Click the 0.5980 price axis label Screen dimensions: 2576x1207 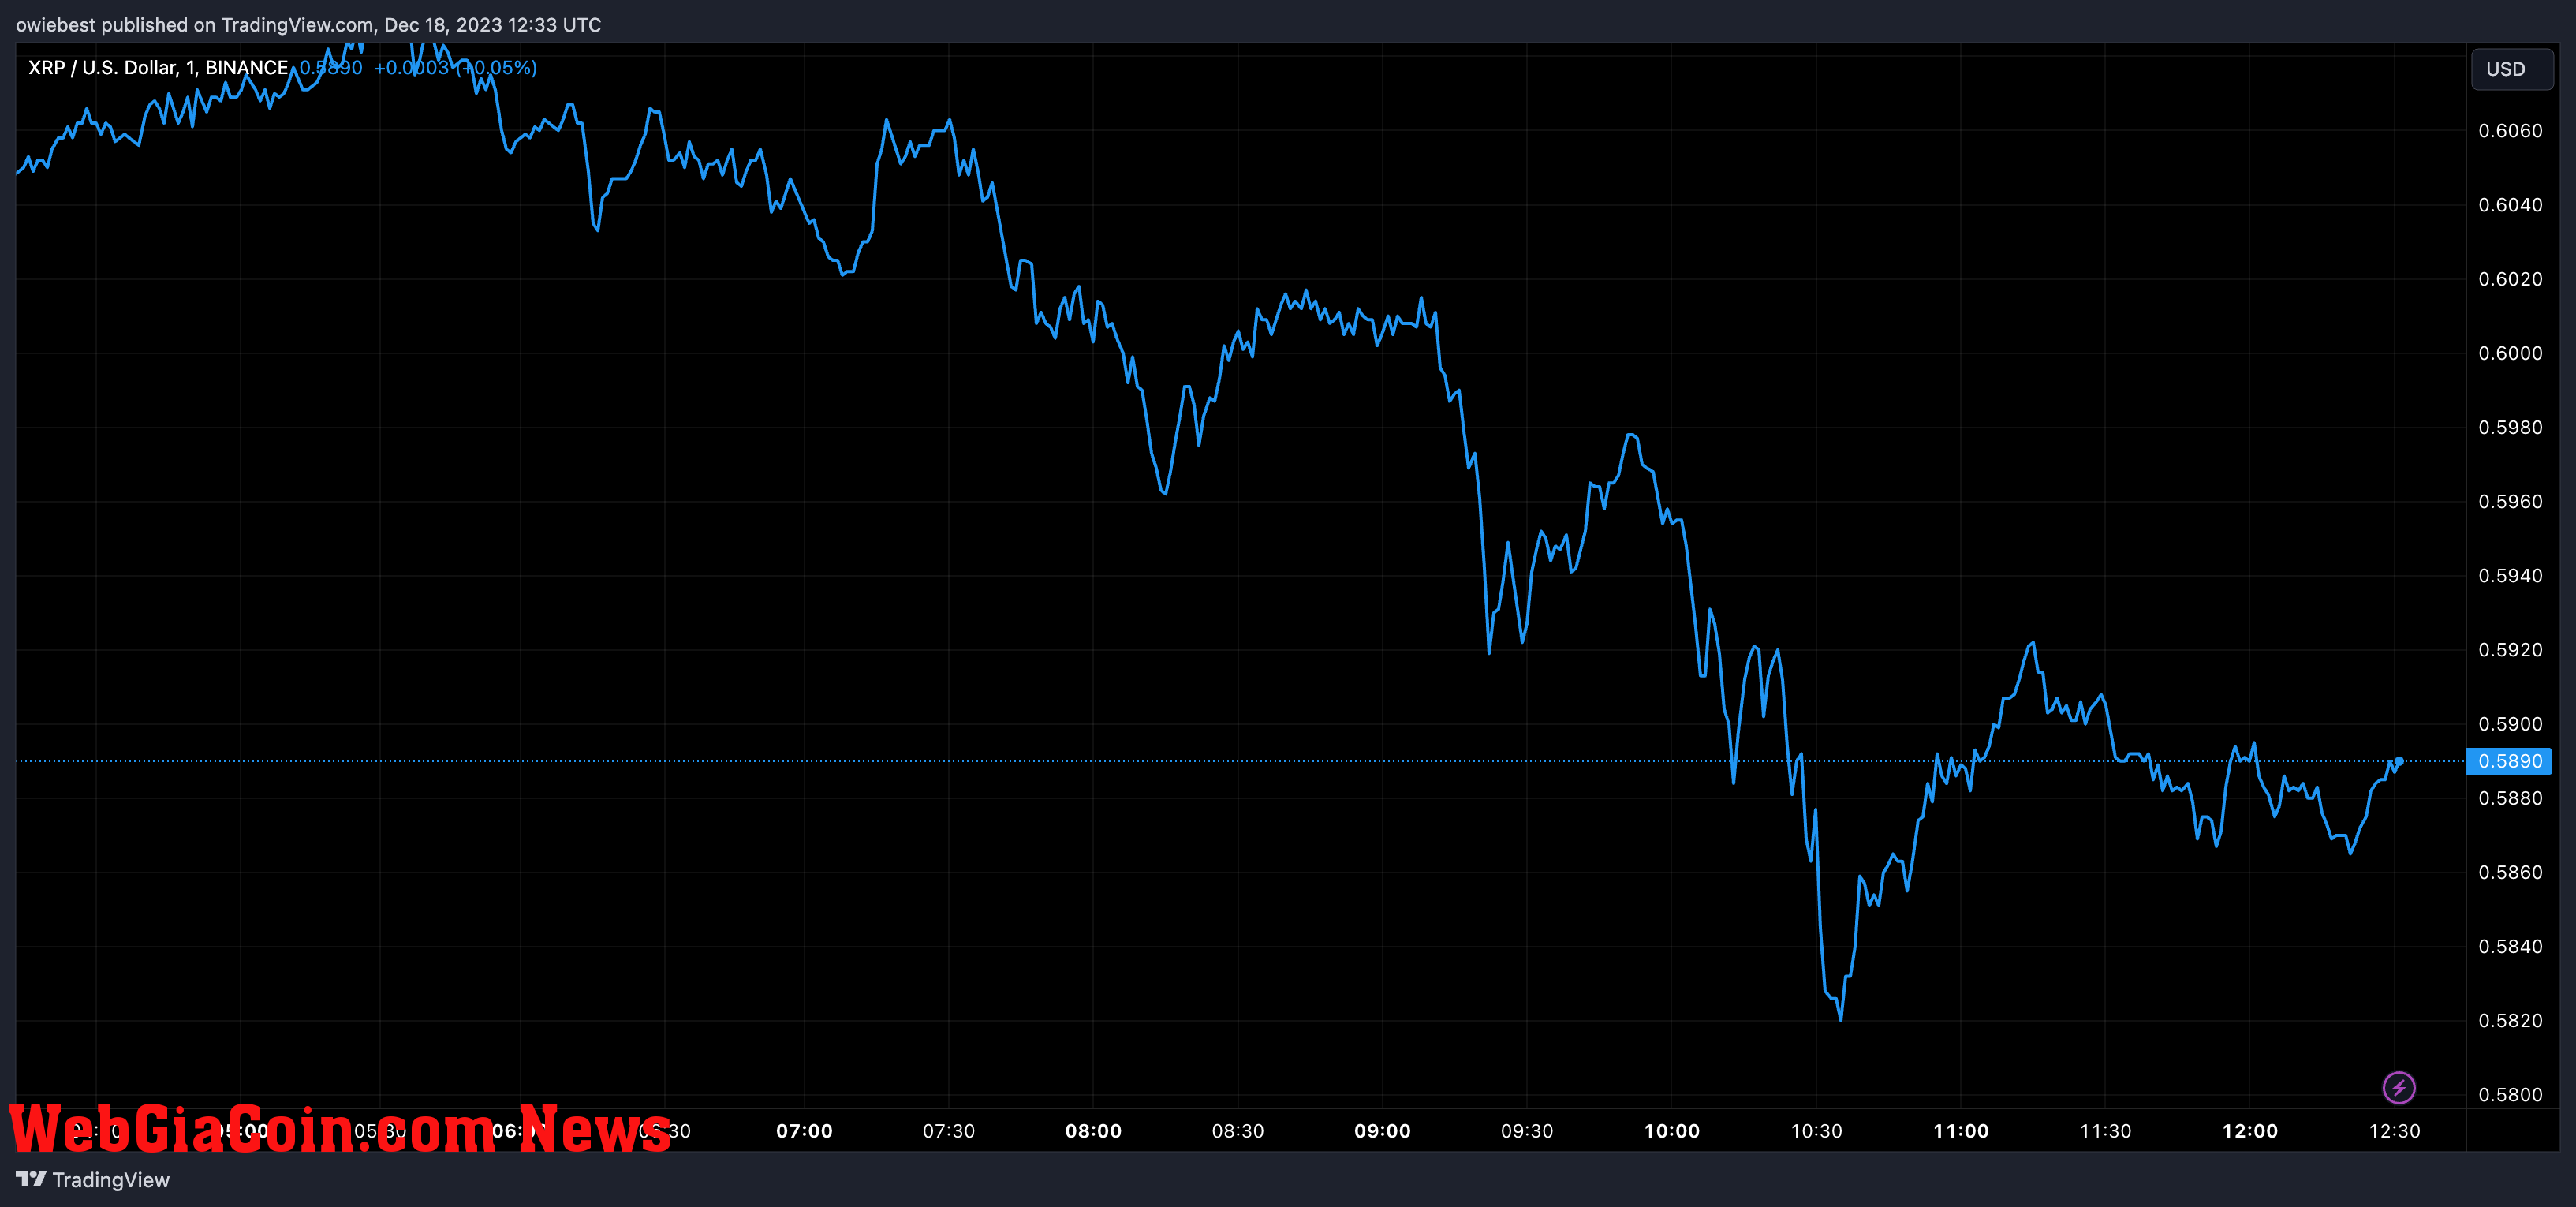(x=2510, y=427)
